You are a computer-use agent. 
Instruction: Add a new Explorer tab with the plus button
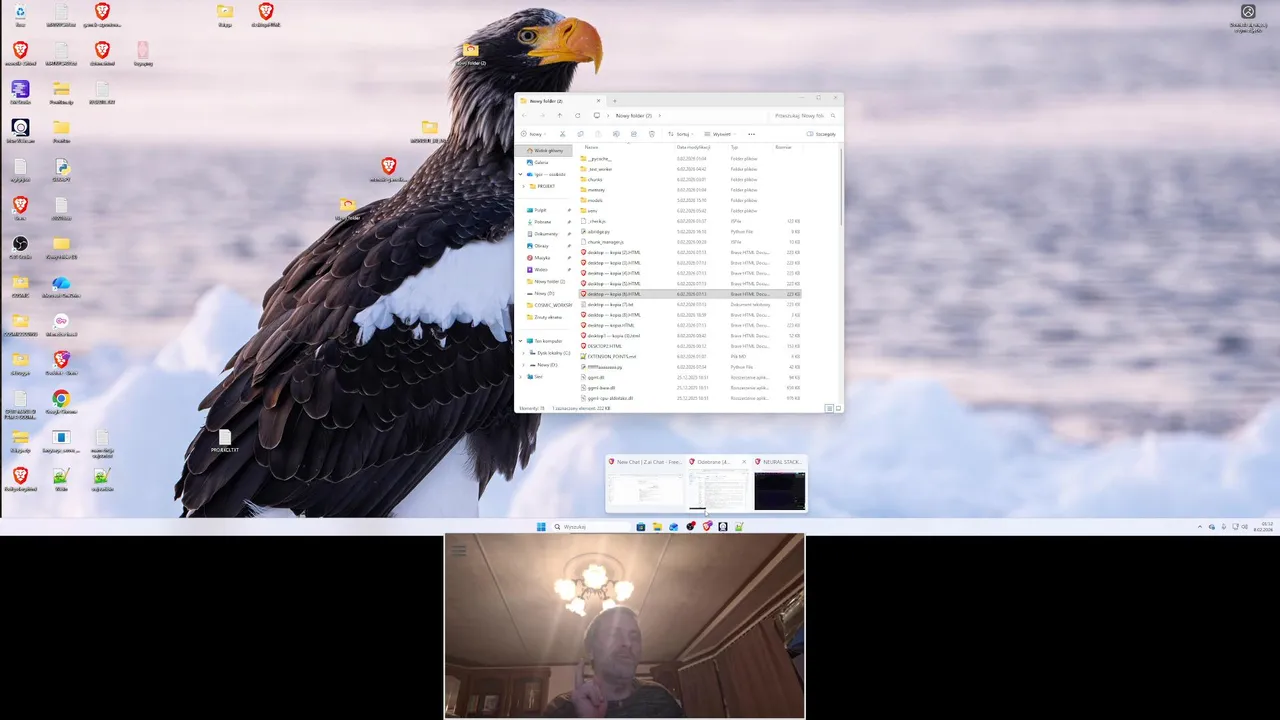tap(614, 100)
